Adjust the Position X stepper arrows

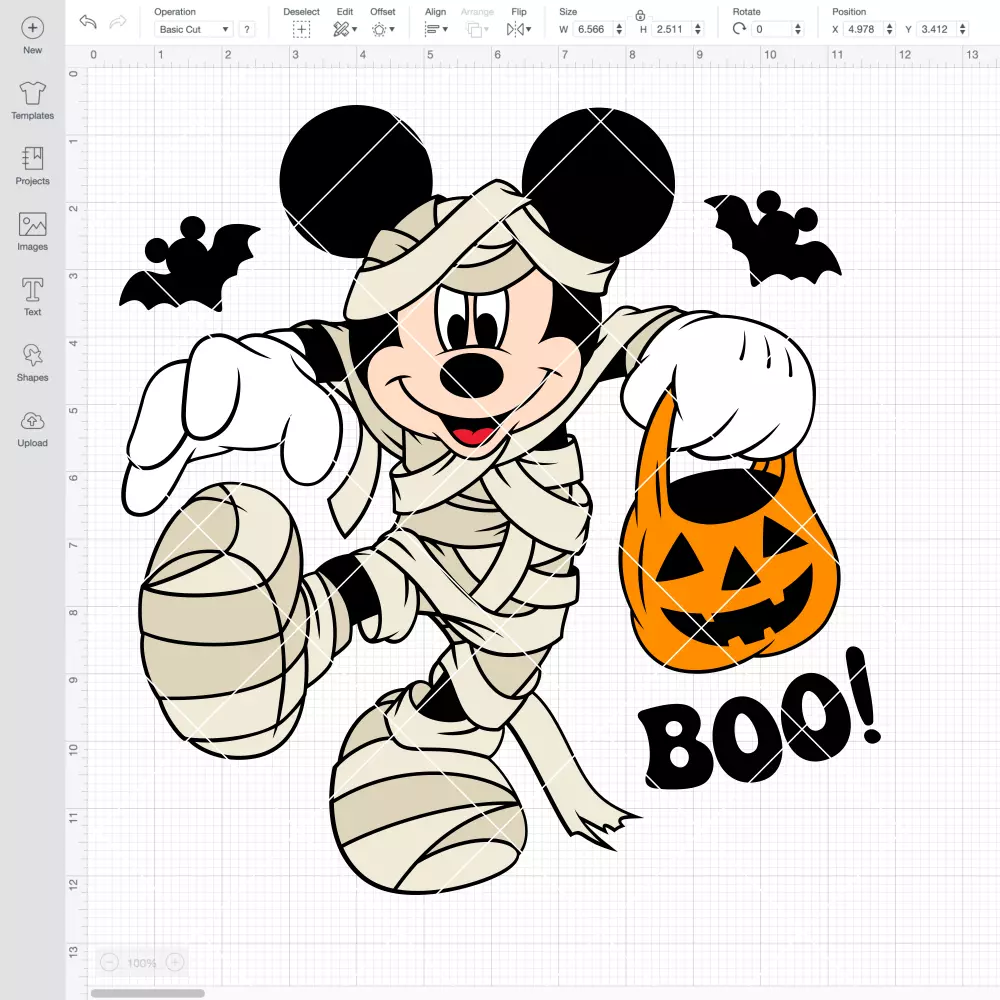[x=890, y=29]
